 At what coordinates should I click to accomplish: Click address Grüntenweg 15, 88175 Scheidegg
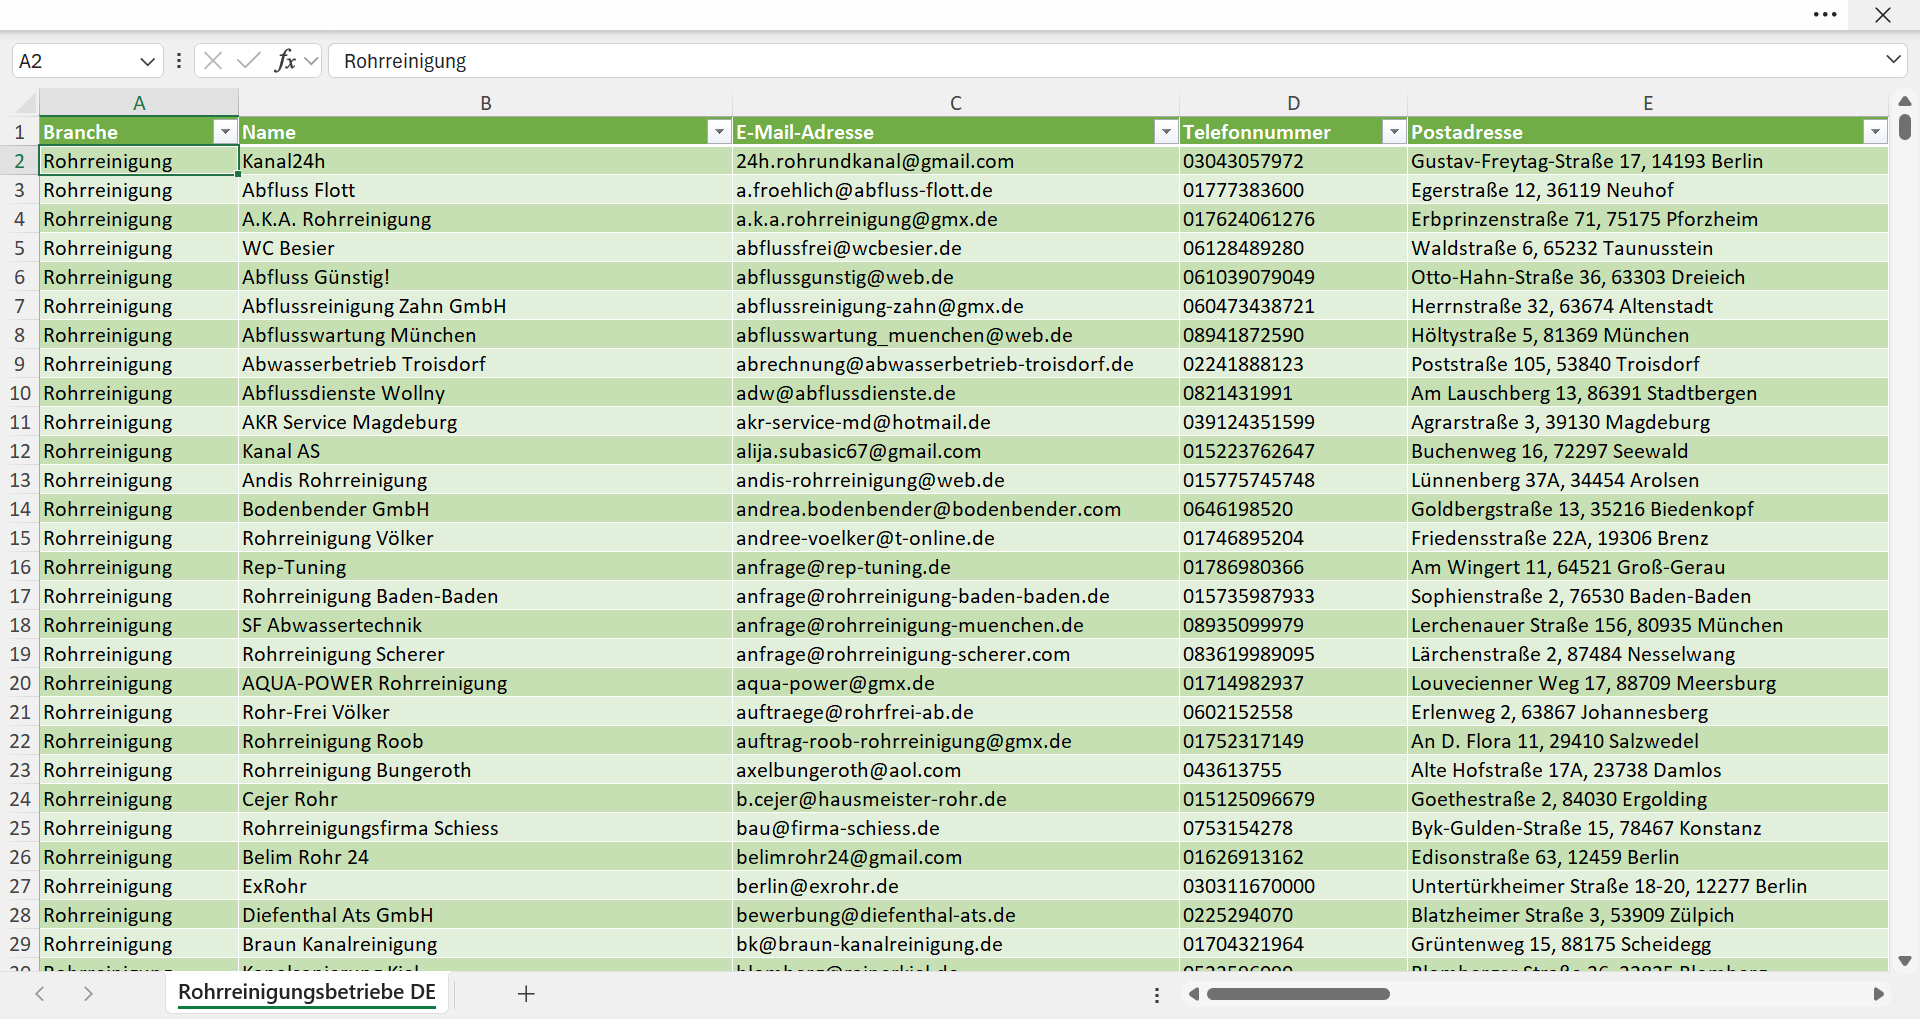(1648, 944)
